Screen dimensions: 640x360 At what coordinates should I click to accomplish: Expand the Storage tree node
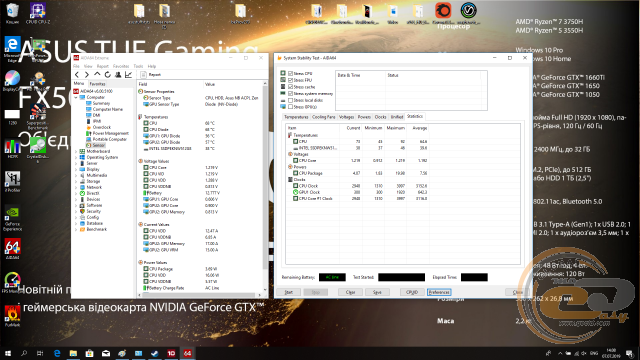tap(76, 181)
